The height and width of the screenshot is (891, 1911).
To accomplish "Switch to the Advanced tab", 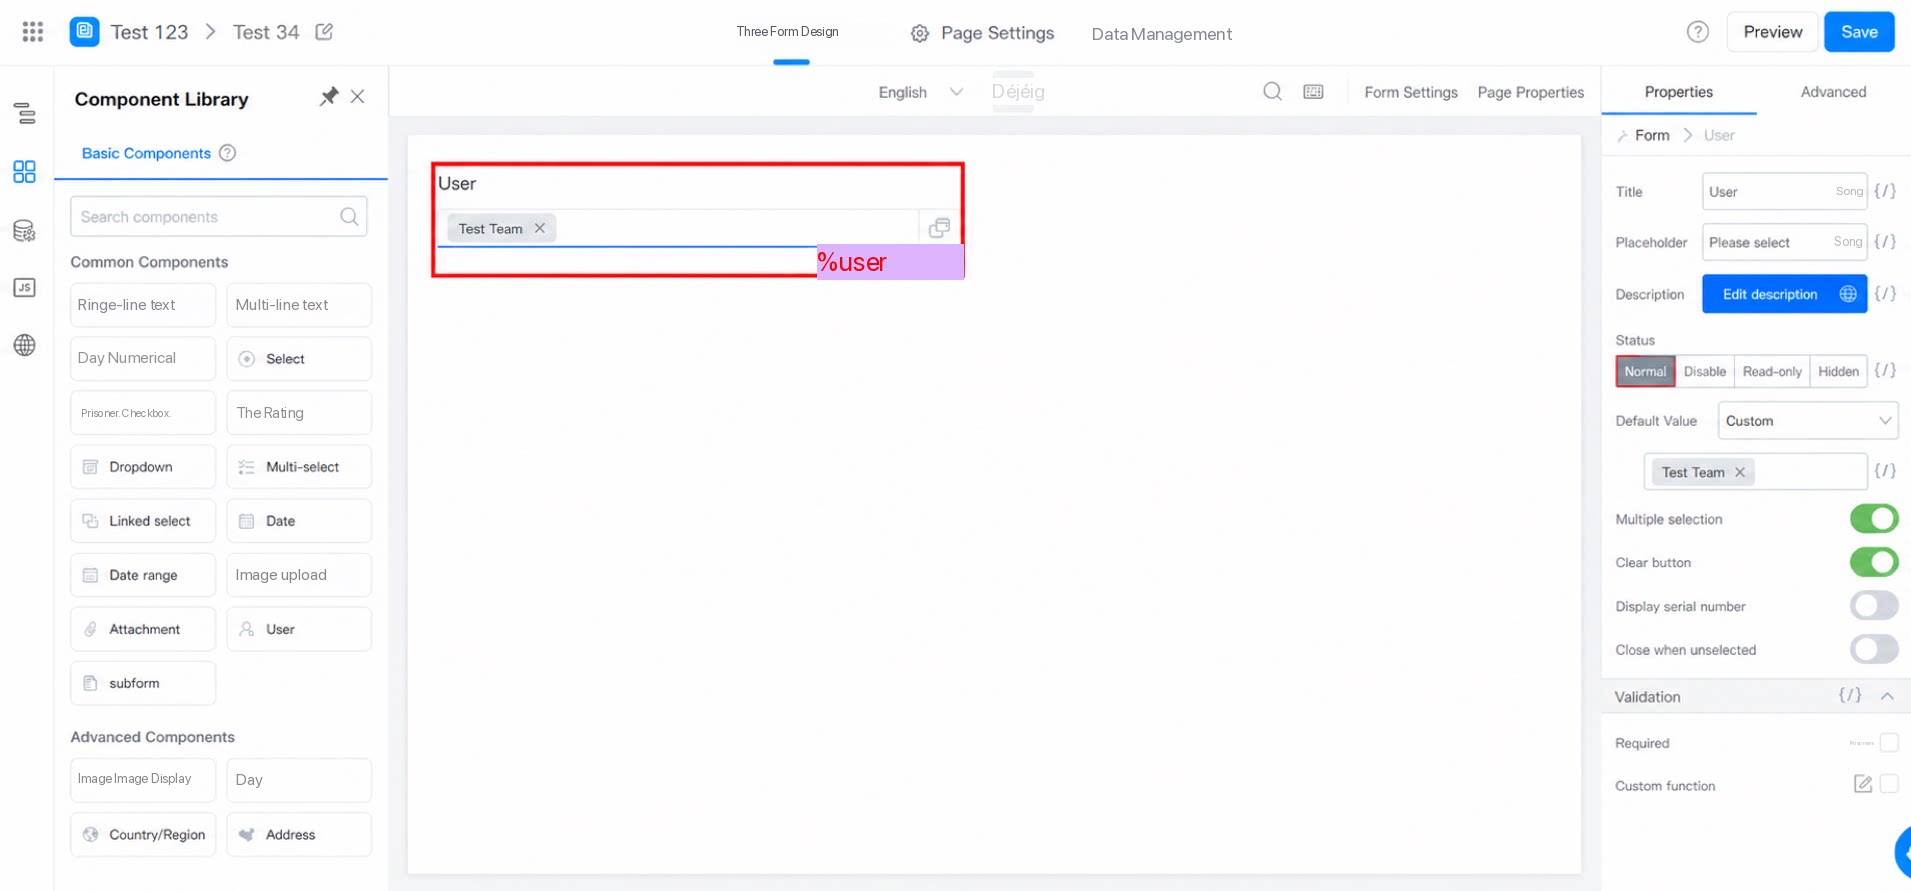I will click(1833, 92).
